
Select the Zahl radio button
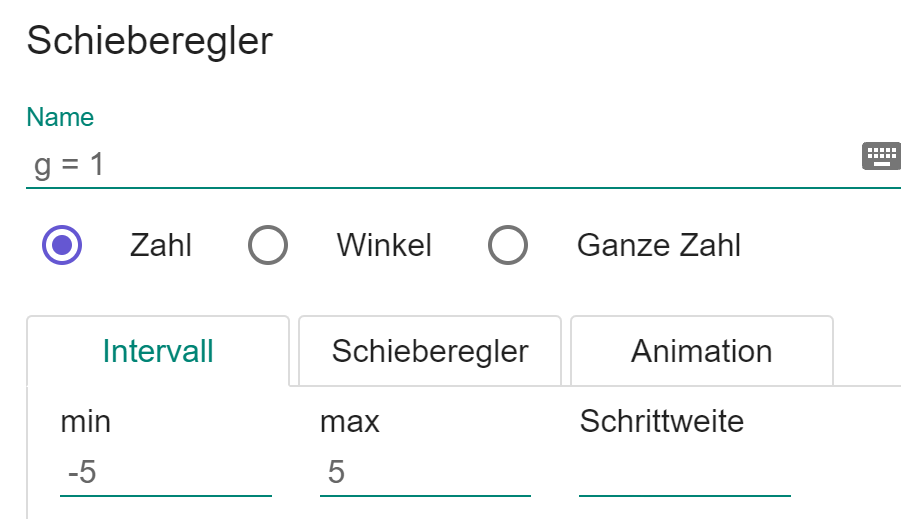62,245
